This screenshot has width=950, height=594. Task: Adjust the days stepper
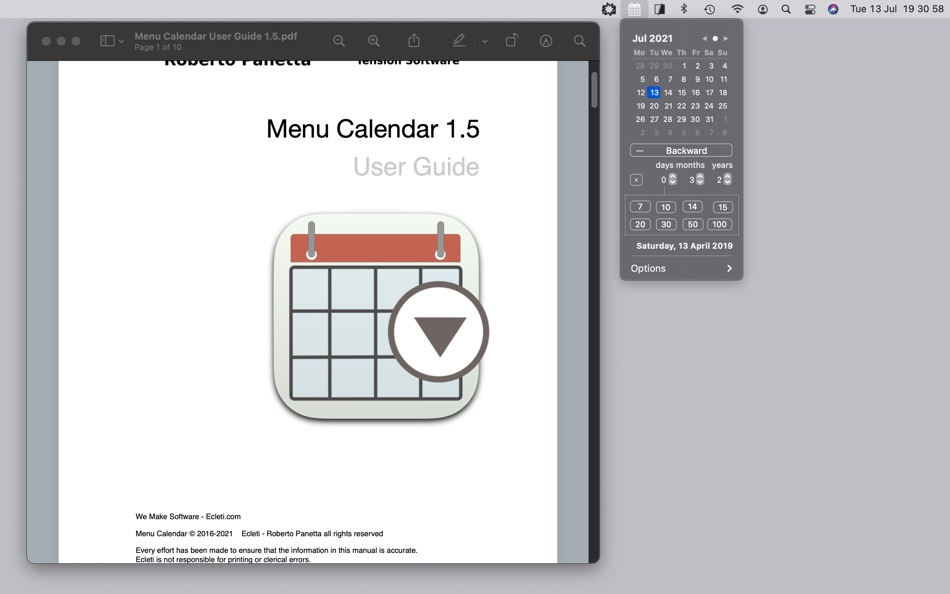pyautogui.click(x=673, y=179)
